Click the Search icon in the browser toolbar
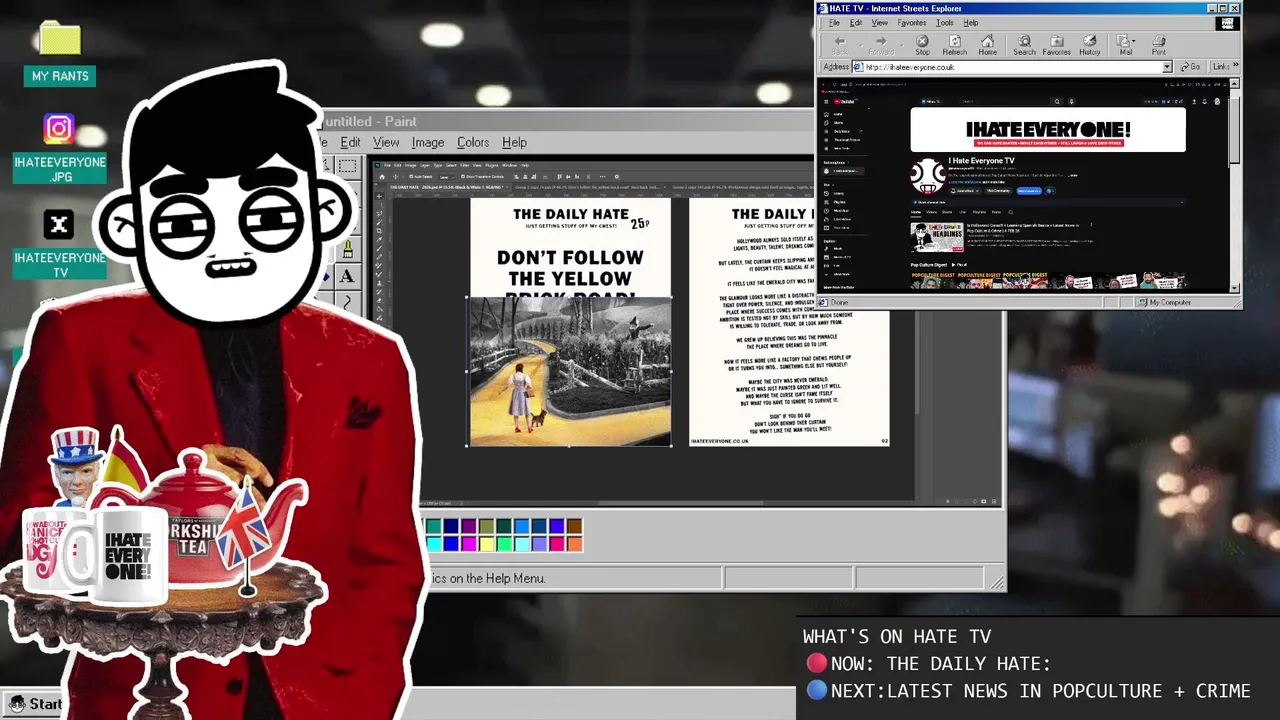Image resolution: width=1280 pixels, height=720 pixels. [1024, 45]
